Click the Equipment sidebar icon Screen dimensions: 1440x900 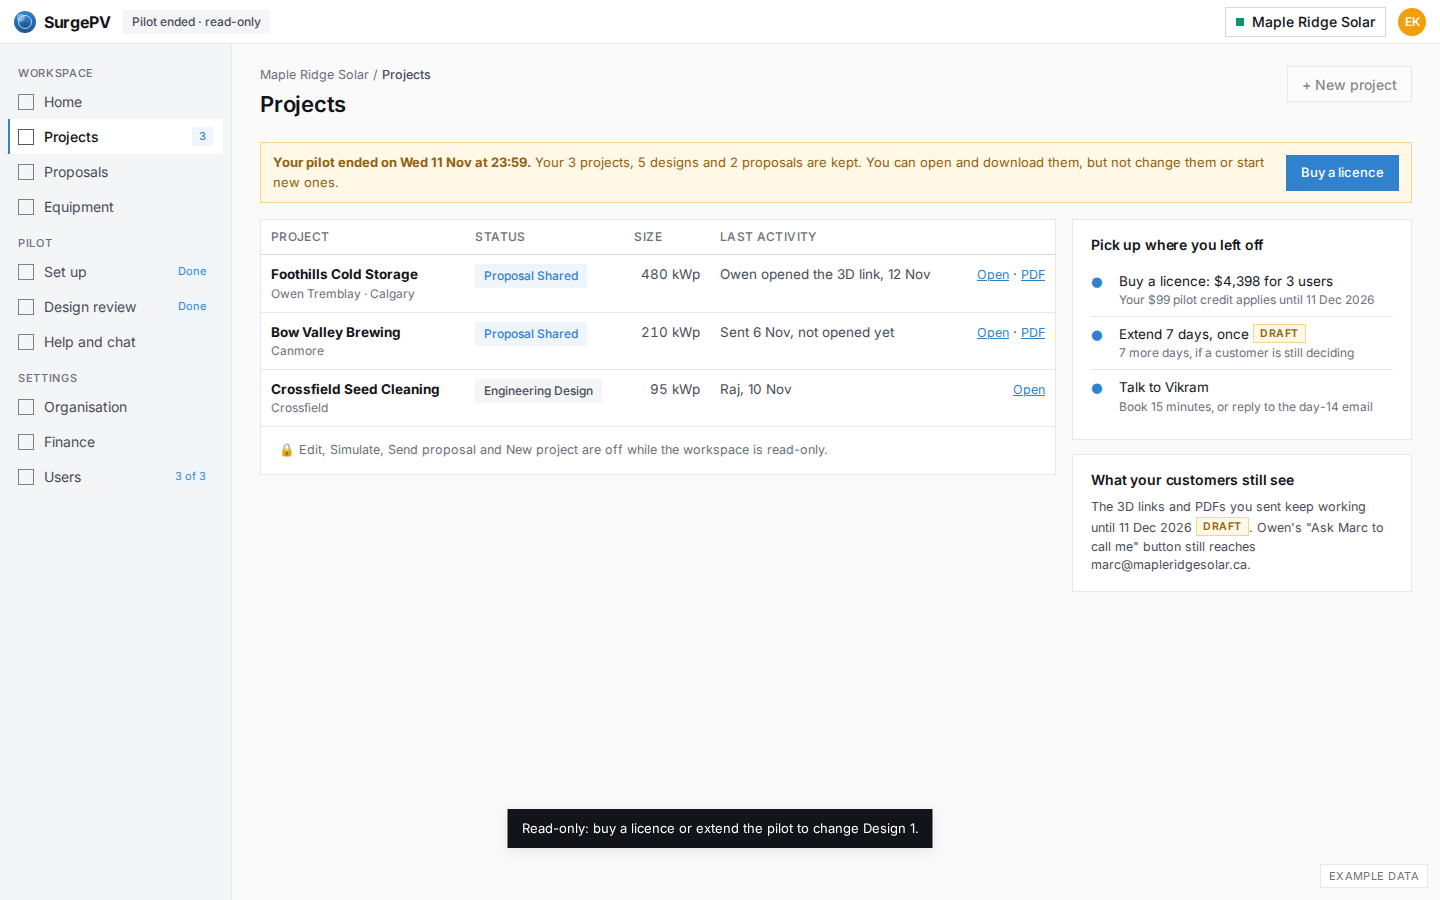pyautogui.click(x=26, y=207)
